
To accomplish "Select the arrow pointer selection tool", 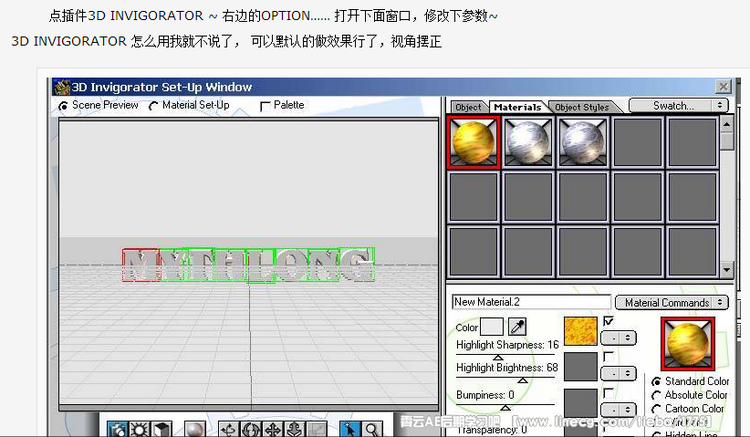I will tap(350, 429).
